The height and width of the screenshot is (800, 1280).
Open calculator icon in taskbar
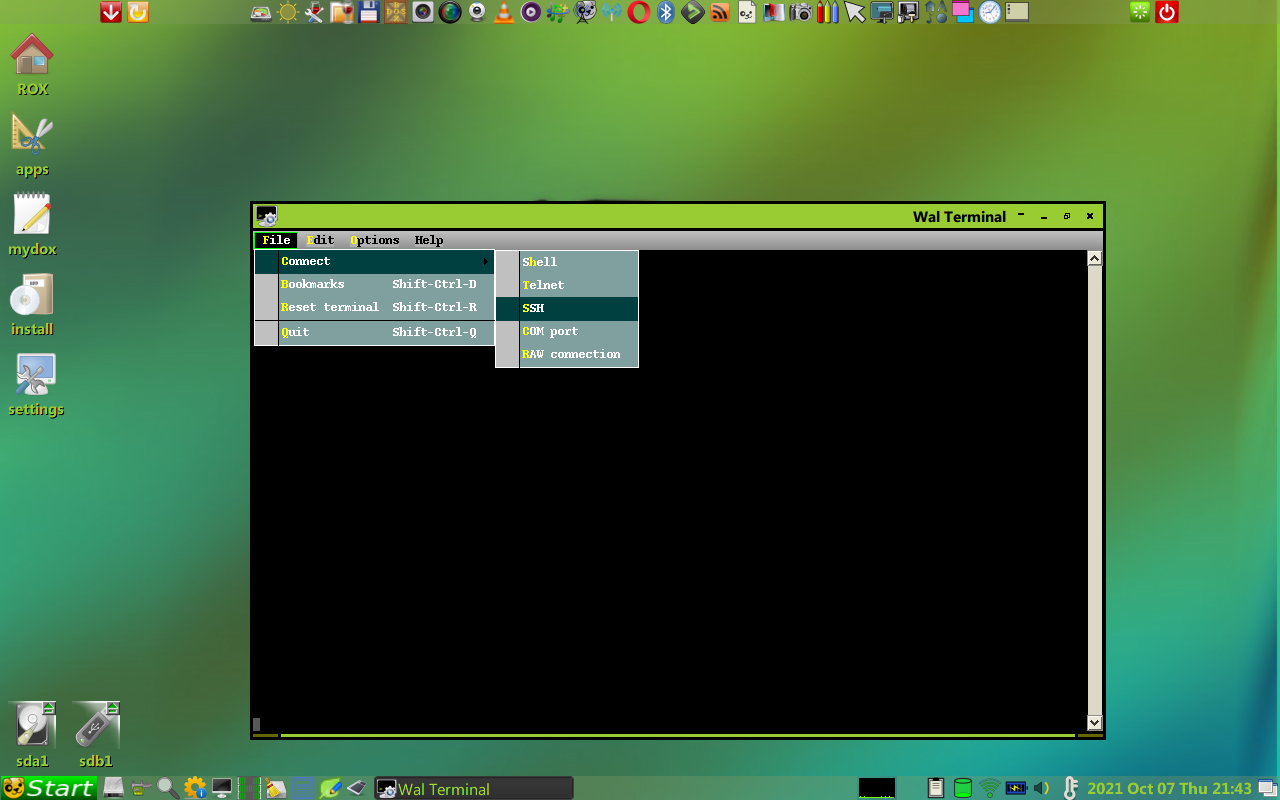tap(303, 788)
